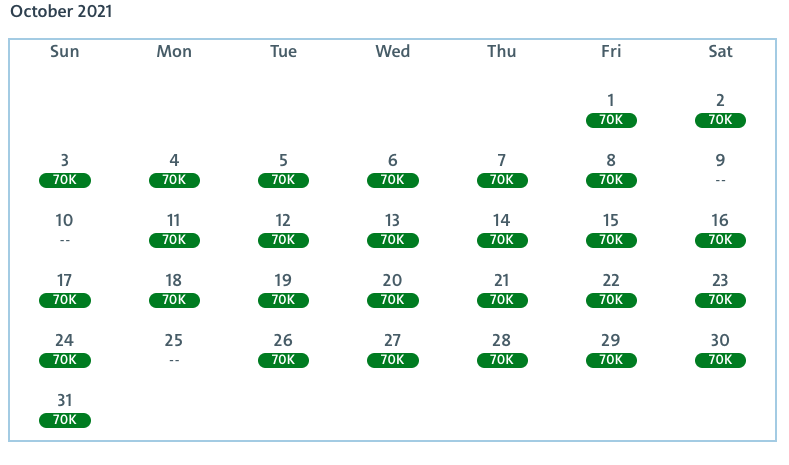Select Friday October 29
Screen dimensions: 789x465
click(611, 350)
